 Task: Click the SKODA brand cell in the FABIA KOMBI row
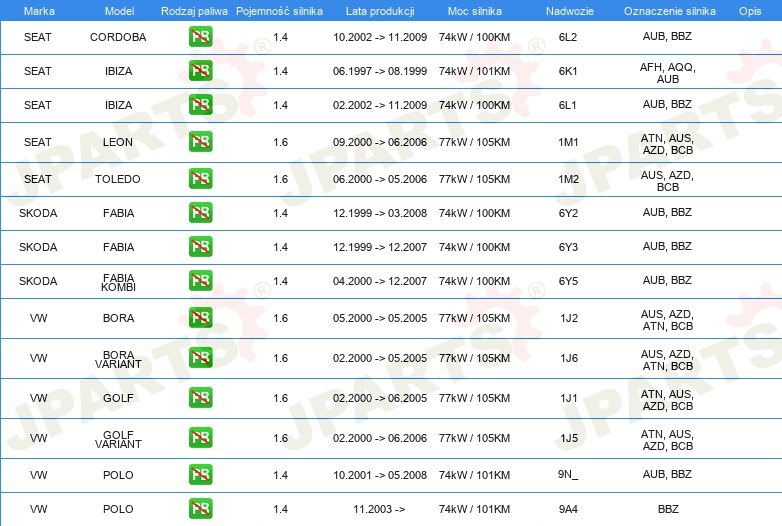click(x=38, y=281)
